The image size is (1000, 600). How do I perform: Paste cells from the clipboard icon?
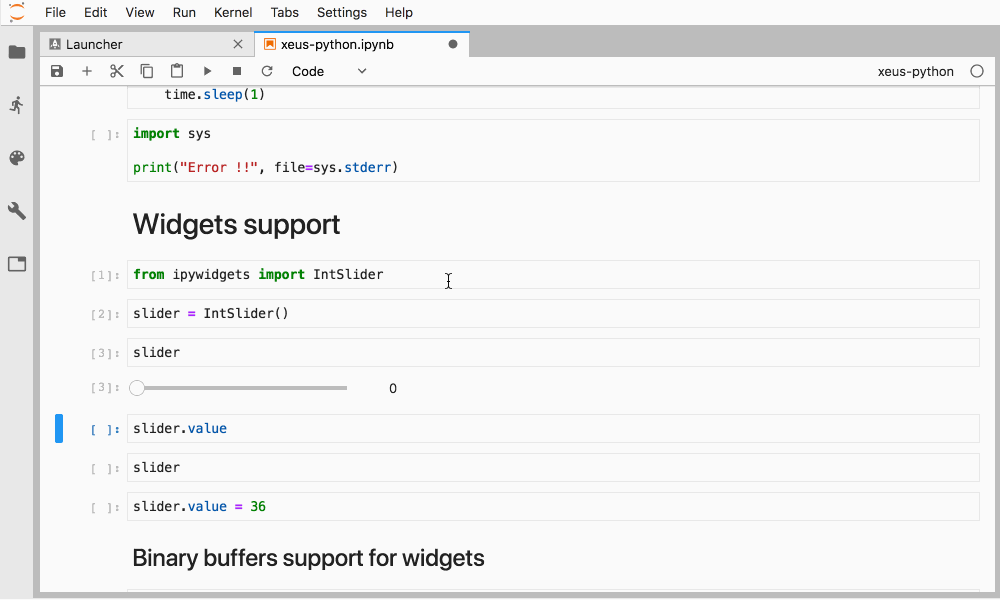pyautogui.click(x=177, y=71)
